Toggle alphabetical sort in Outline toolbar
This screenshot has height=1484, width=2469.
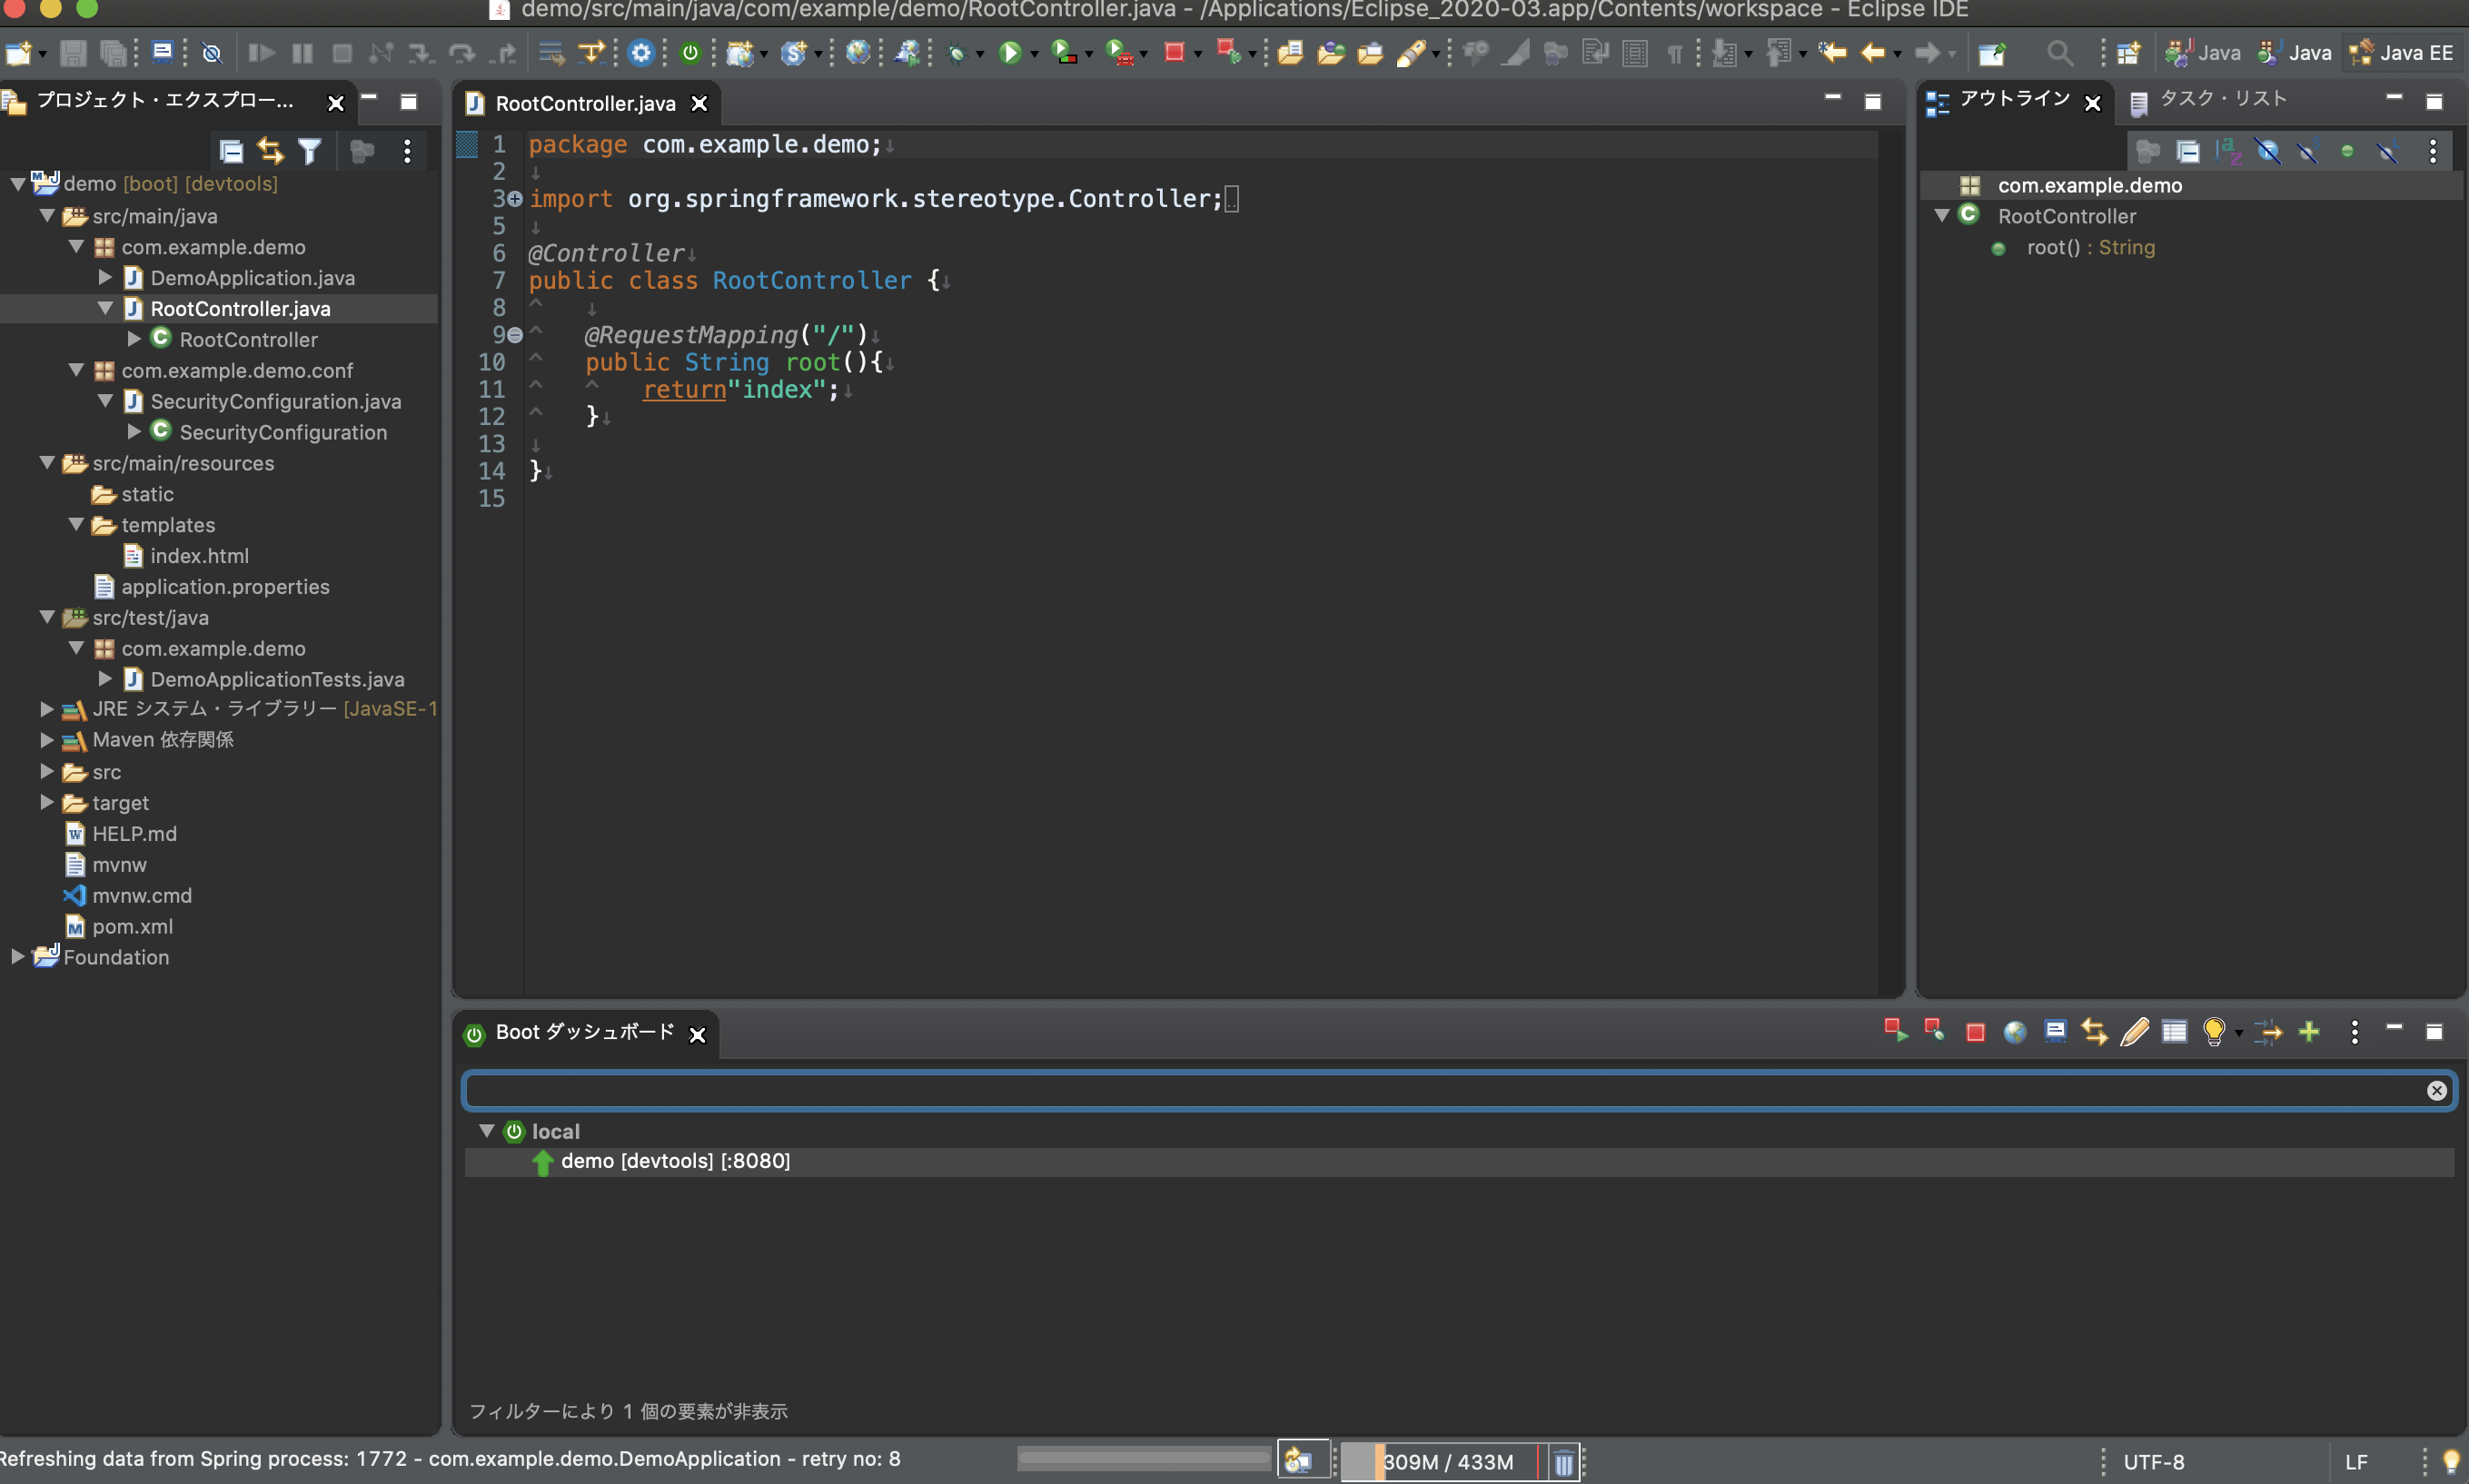pyautogui.click(x=2228, y=151)
